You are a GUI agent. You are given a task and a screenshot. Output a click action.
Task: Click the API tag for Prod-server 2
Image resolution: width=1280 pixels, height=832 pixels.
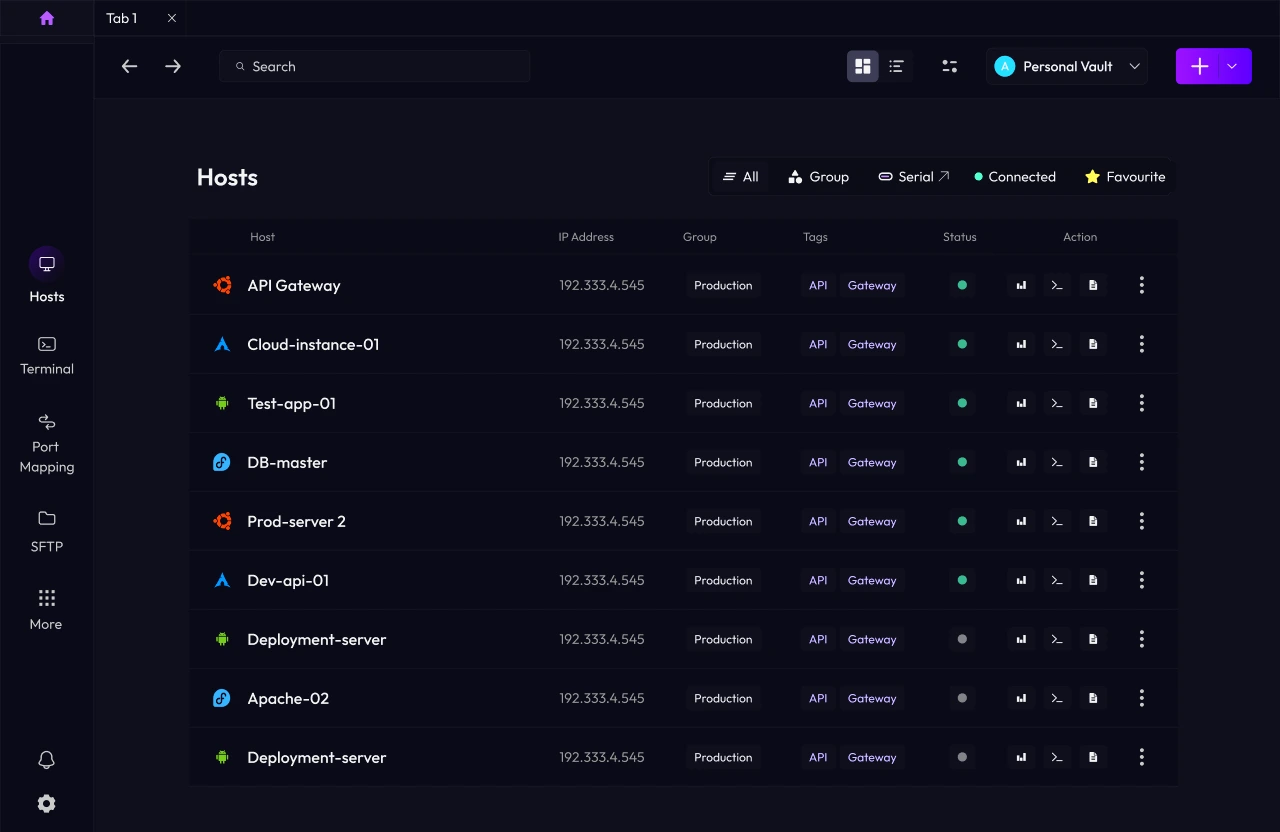coord(818,521)
